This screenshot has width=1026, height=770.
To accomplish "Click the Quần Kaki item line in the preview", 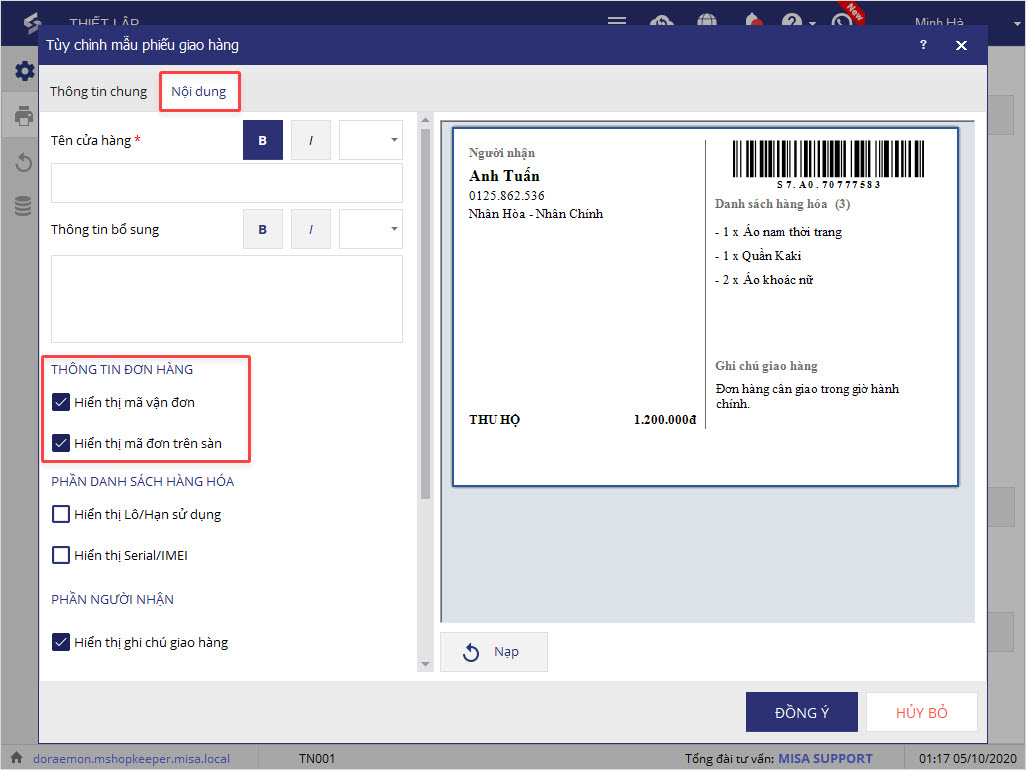I will [758, 256].
